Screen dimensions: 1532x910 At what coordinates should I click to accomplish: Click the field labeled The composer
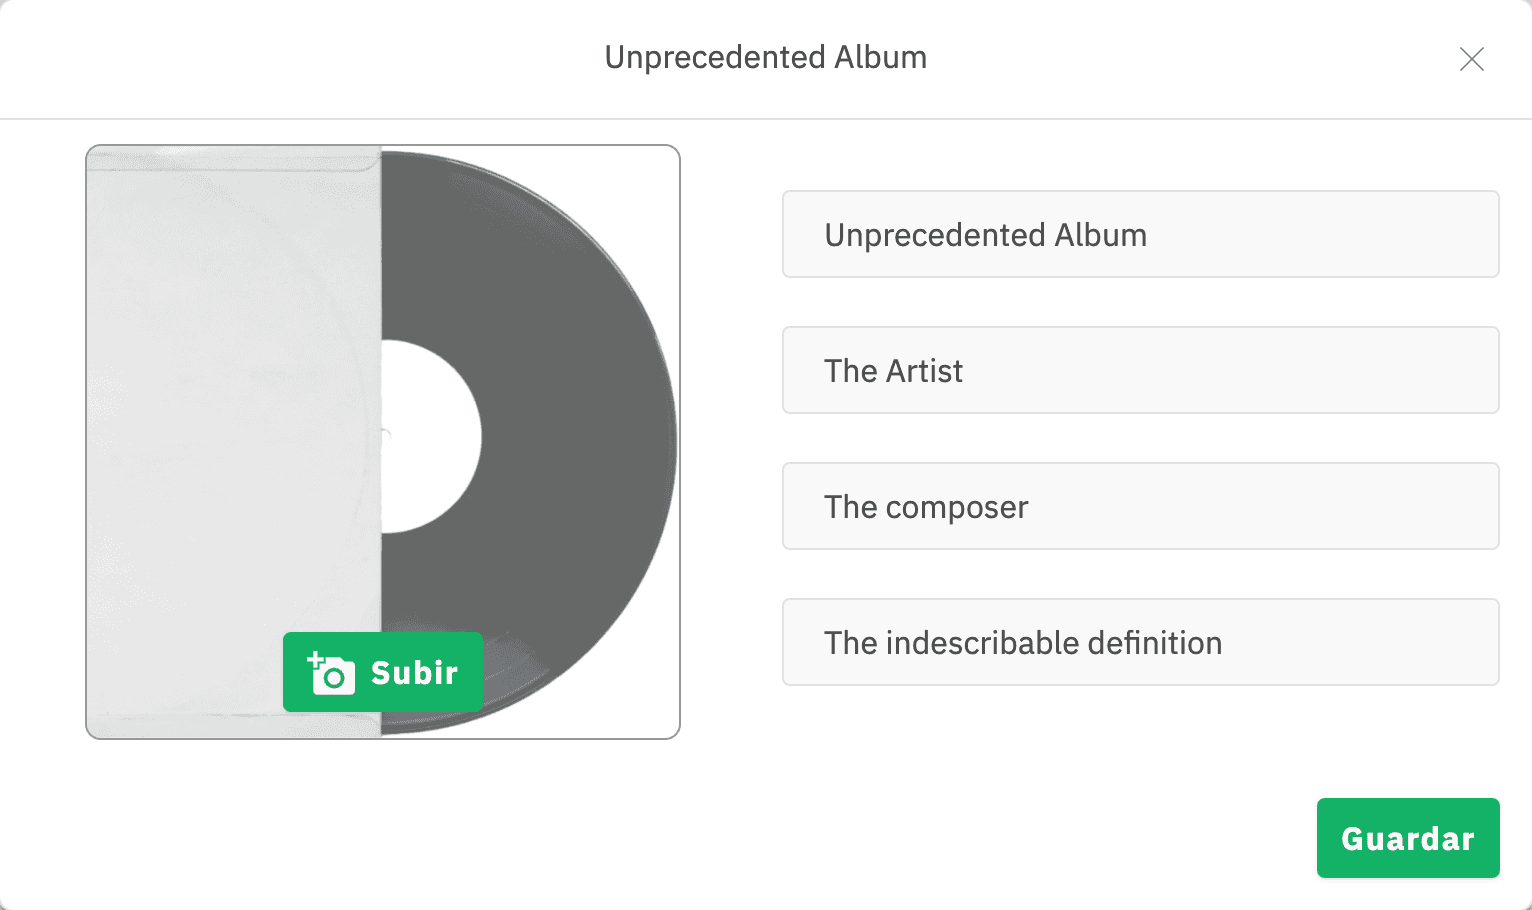(x=1140, y=506)
